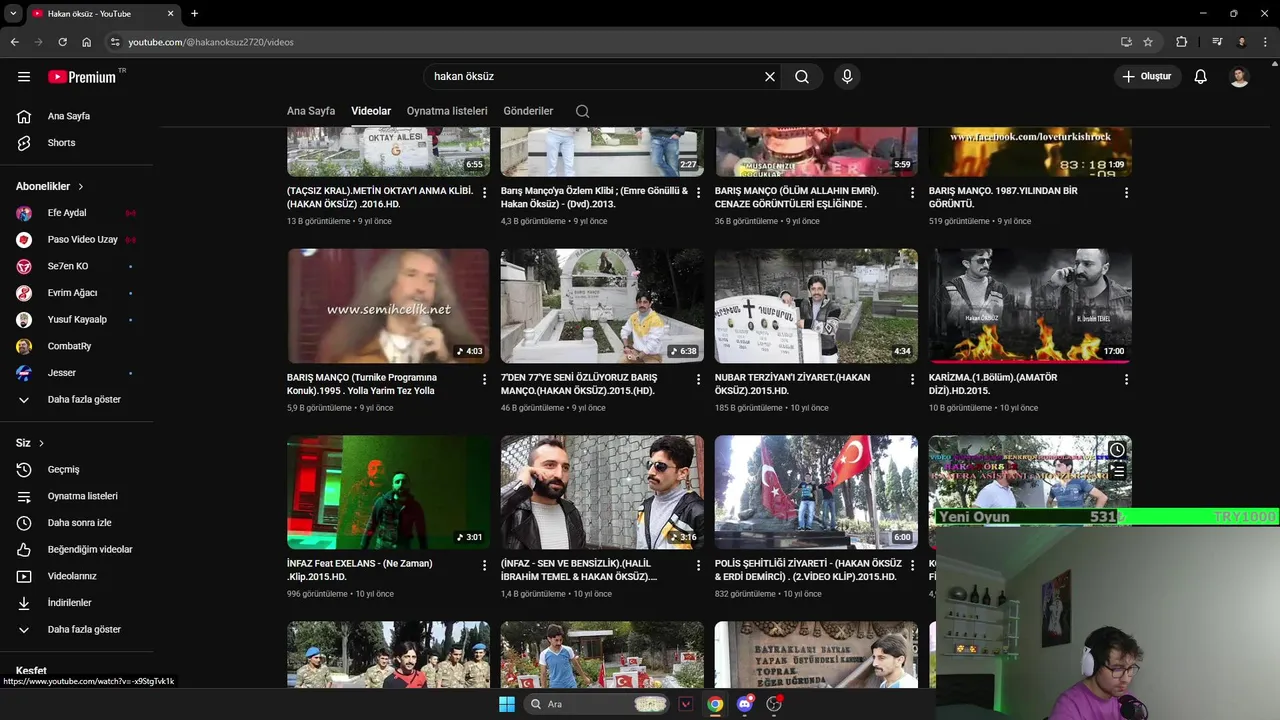
Task: Open POLİS ŞEHİTLİĞİ ZİYARETİ video thumbnail
Action: click(816, 492)
